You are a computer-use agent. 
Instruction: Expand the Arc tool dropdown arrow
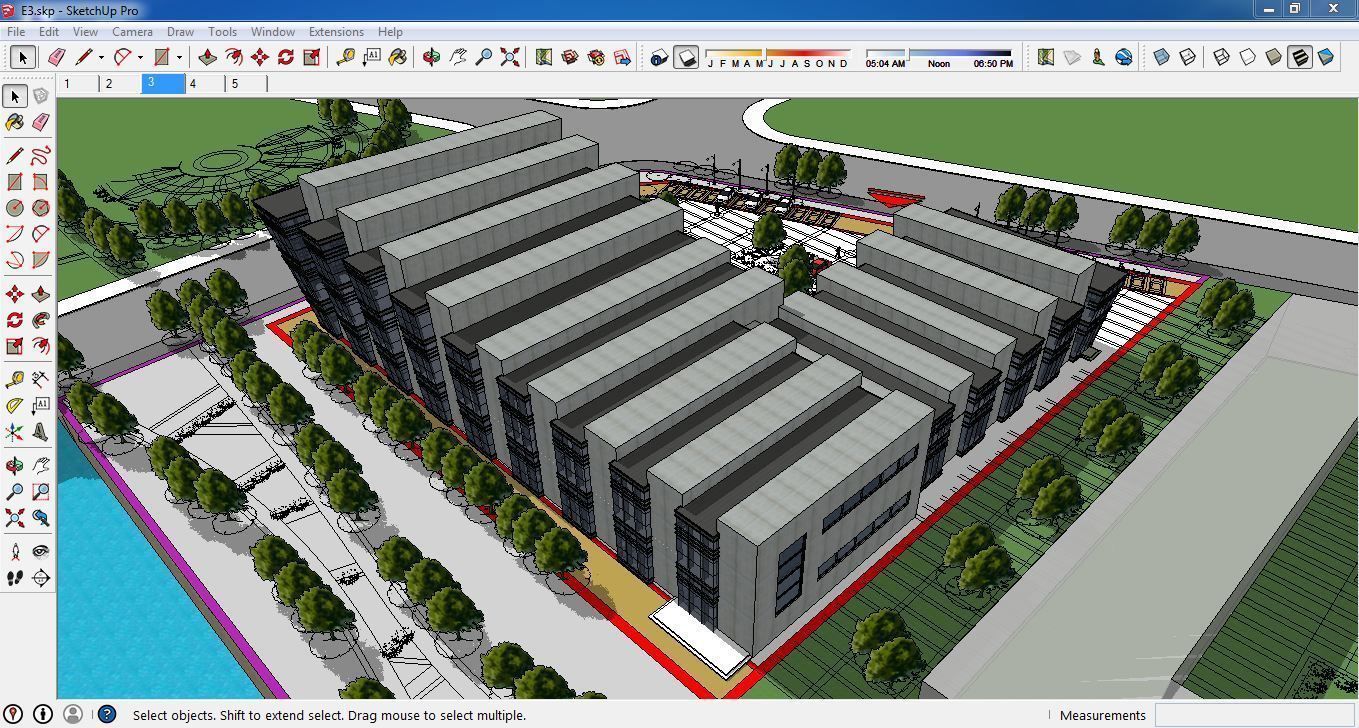tap(140, 58)
